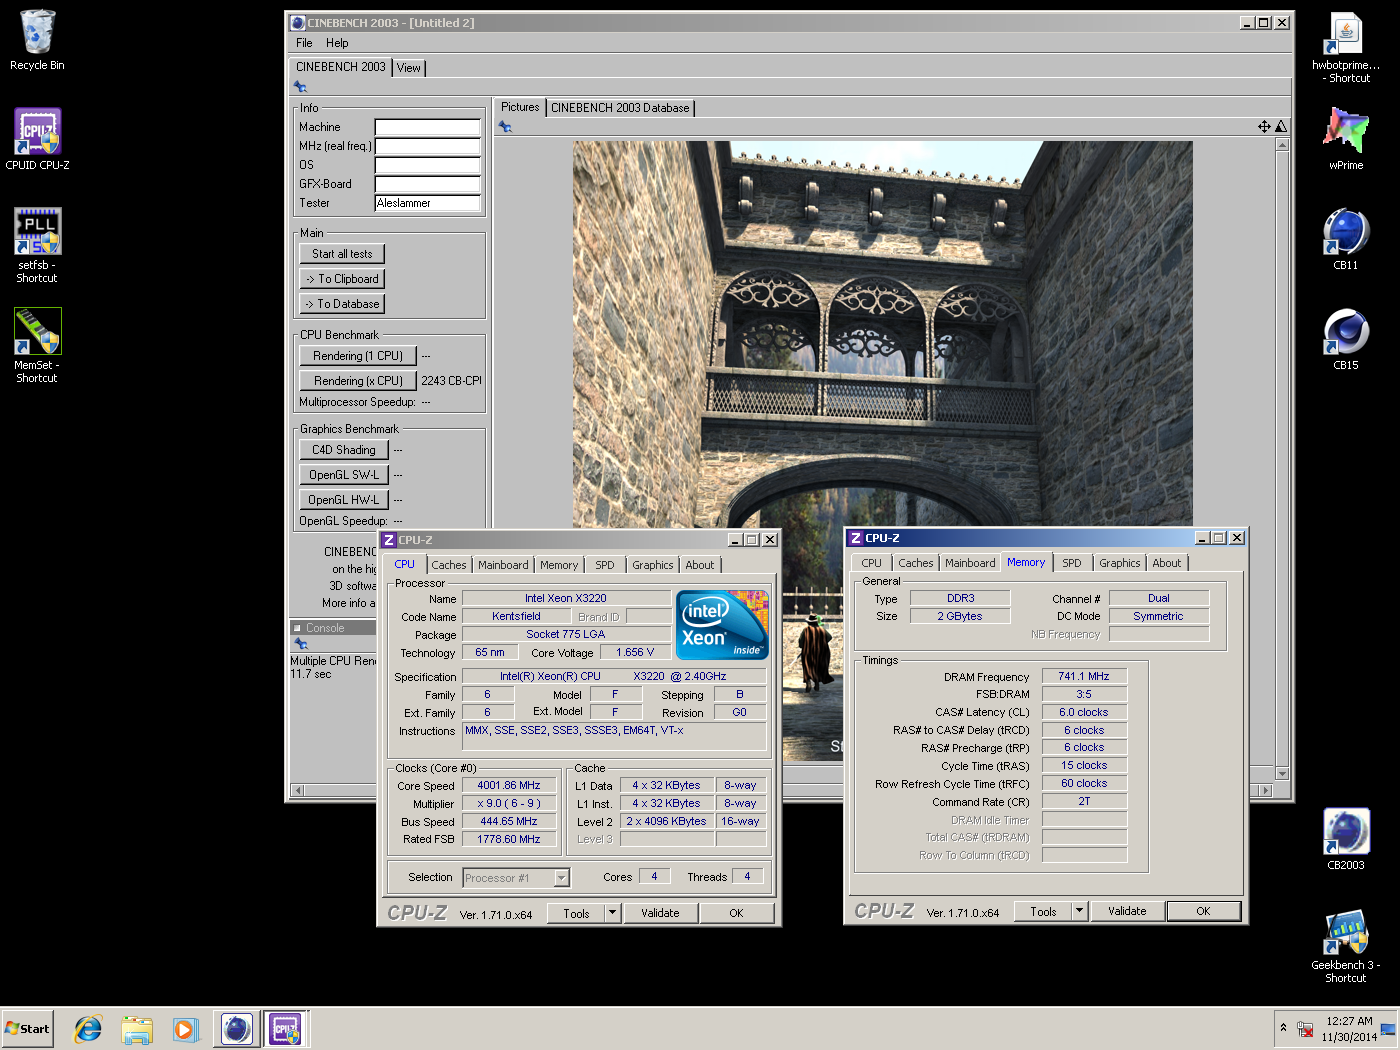
Task: Open Internet Explorer from the taskbar
Action: (88, 1029)
